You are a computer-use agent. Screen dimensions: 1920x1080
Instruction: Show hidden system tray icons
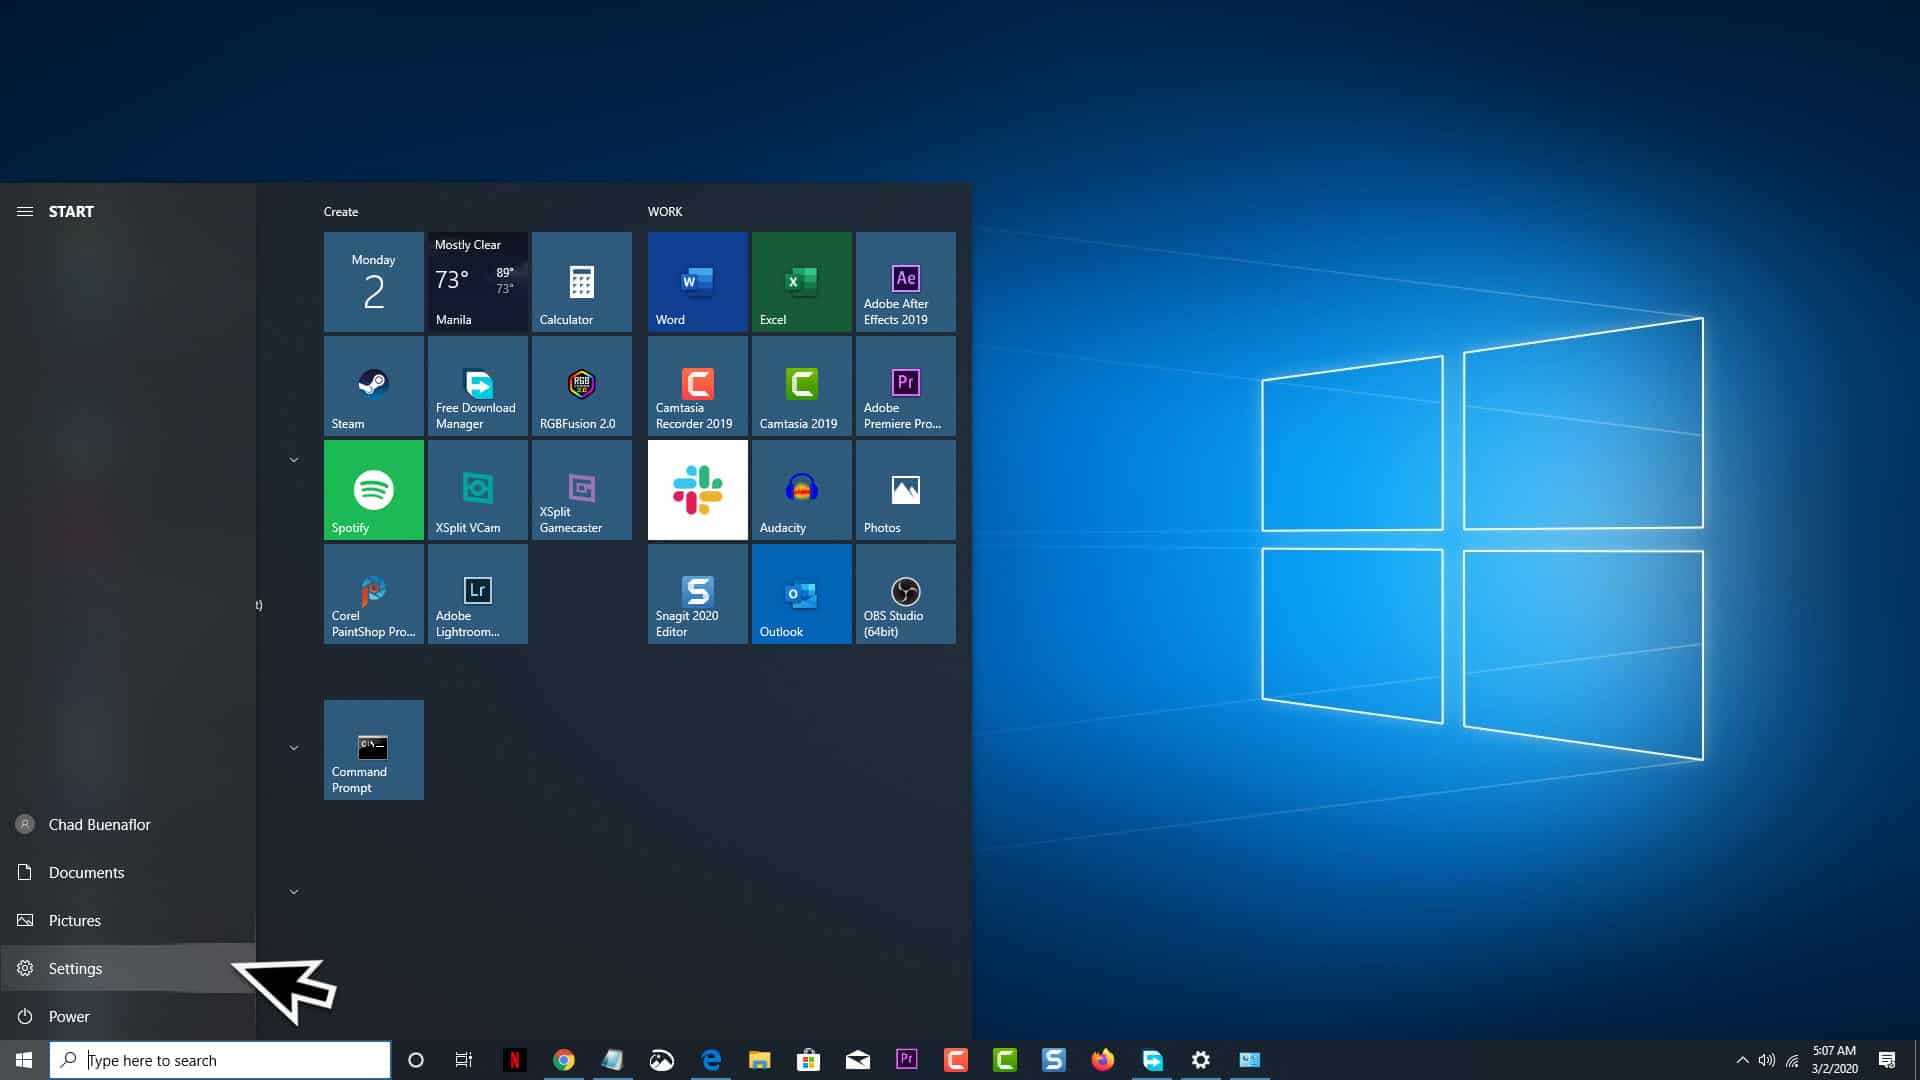pyautogui.click(x=1742, y=1060)
